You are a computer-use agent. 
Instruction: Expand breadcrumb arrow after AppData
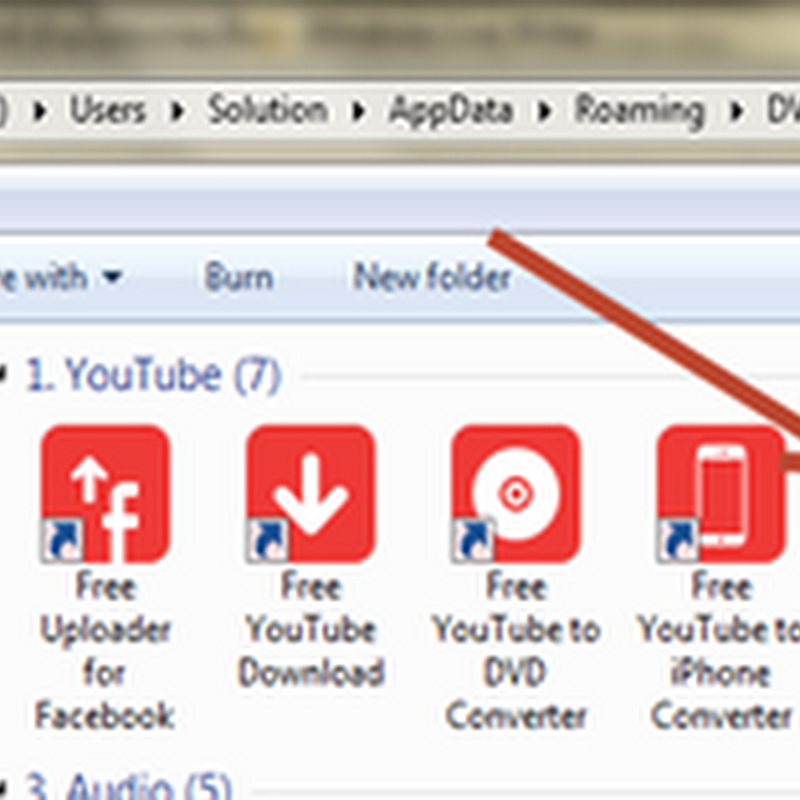pos(544,111)
